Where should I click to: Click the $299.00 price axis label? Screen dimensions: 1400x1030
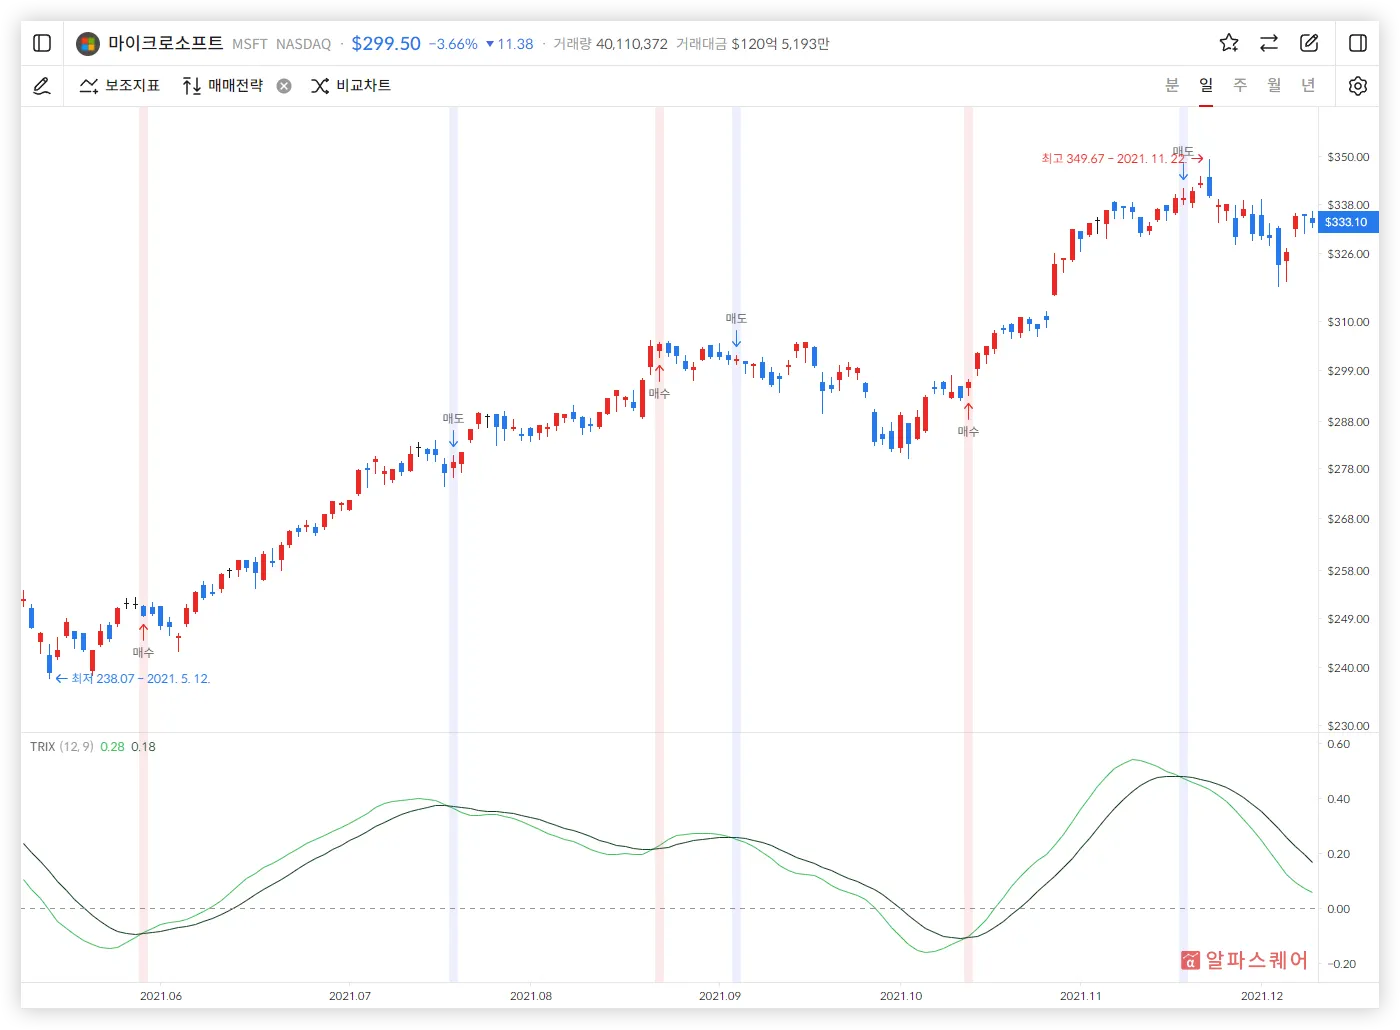[x=1348, y=371]
